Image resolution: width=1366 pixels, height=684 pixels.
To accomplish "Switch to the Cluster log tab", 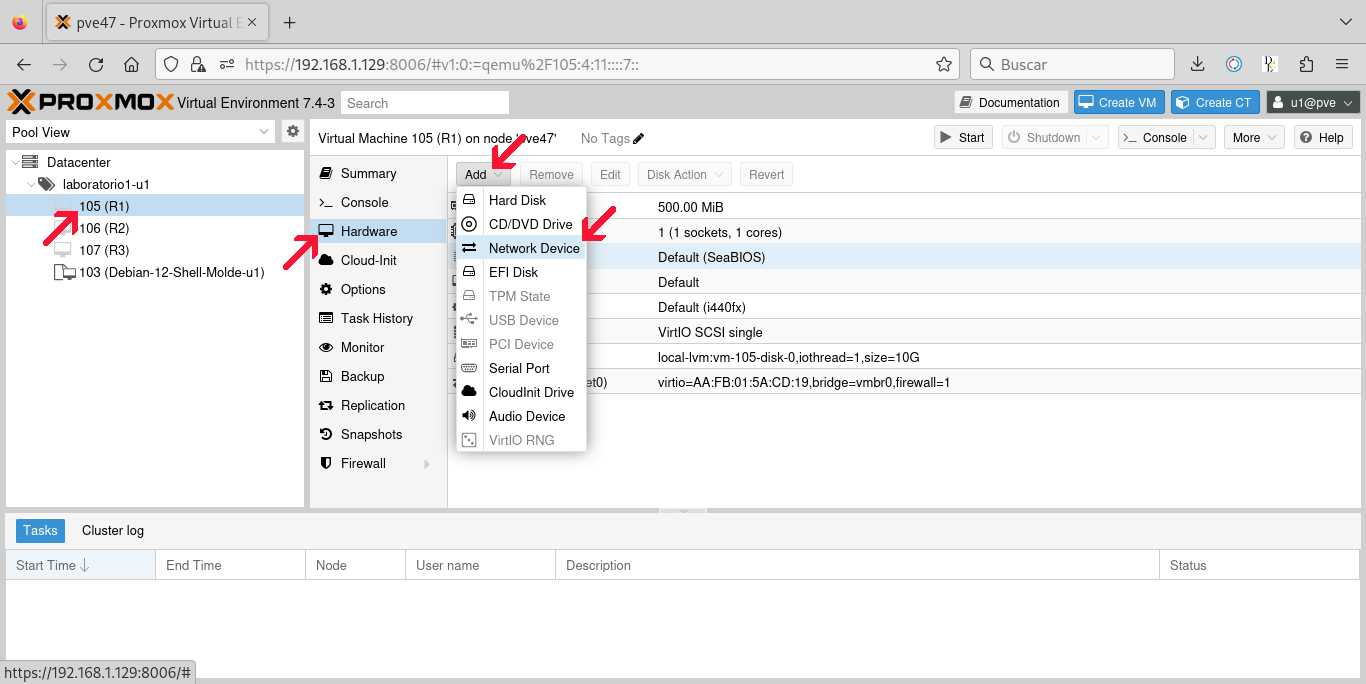I will pos(113,531).
